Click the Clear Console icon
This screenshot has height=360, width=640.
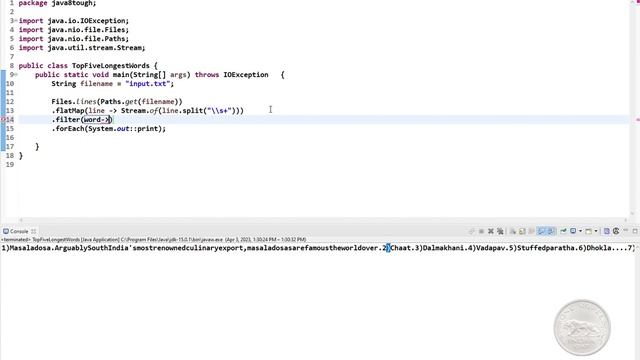point(513,231)
